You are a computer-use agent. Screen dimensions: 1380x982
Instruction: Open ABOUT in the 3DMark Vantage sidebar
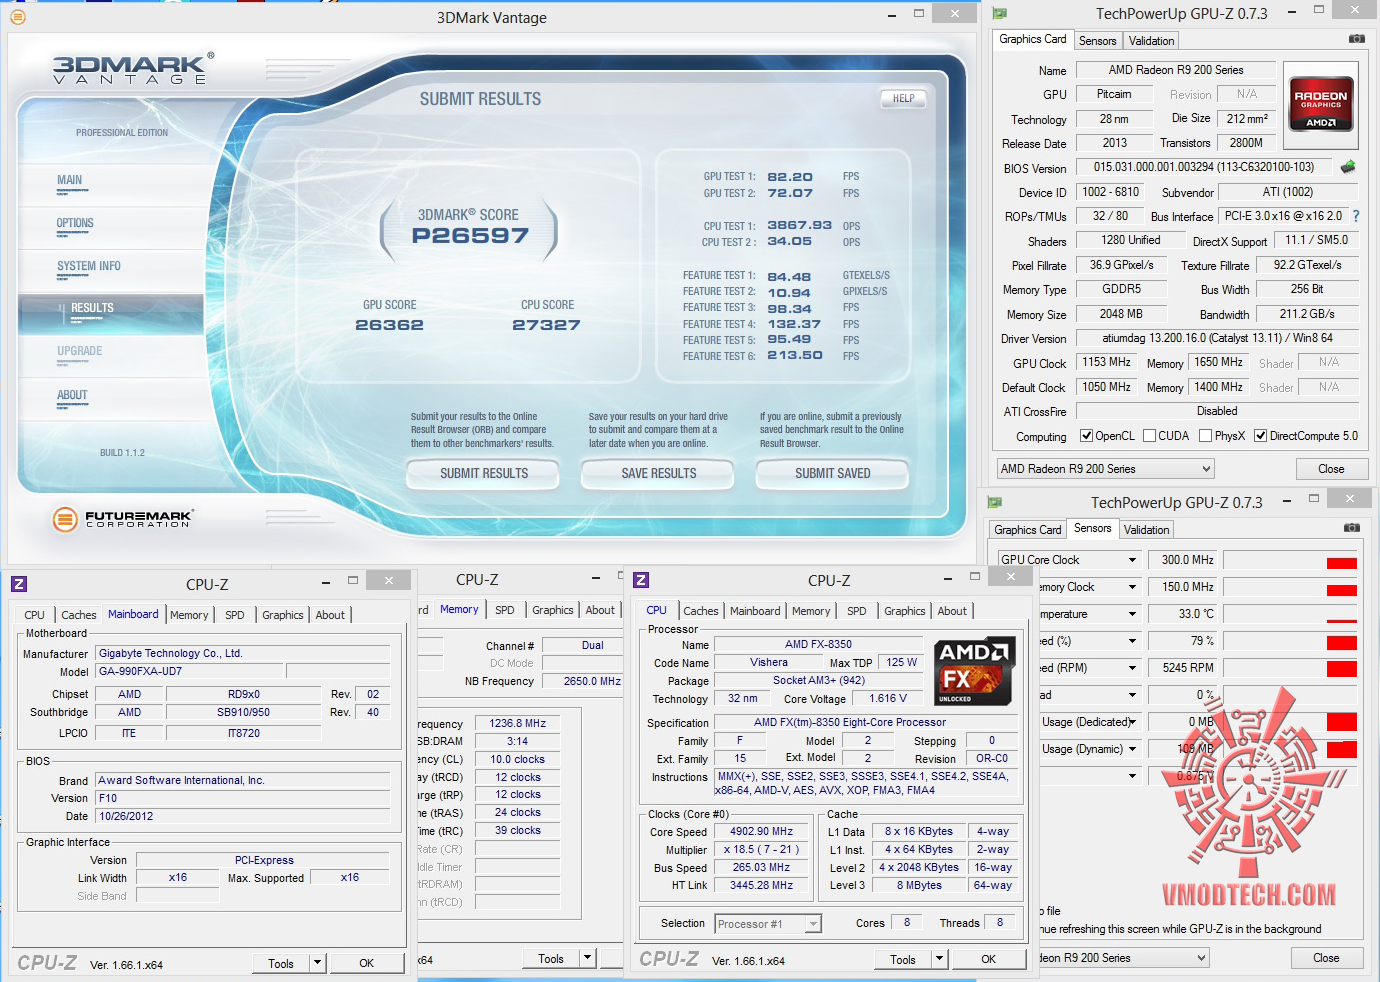(x=72, y=396)
